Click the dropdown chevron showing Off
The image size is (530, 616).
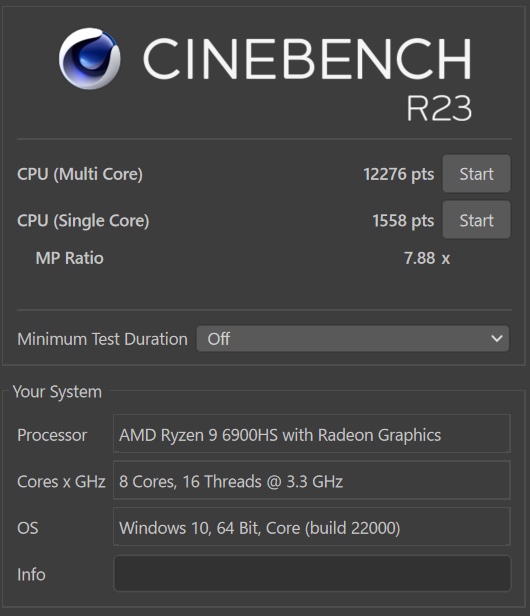pos(497,338)
